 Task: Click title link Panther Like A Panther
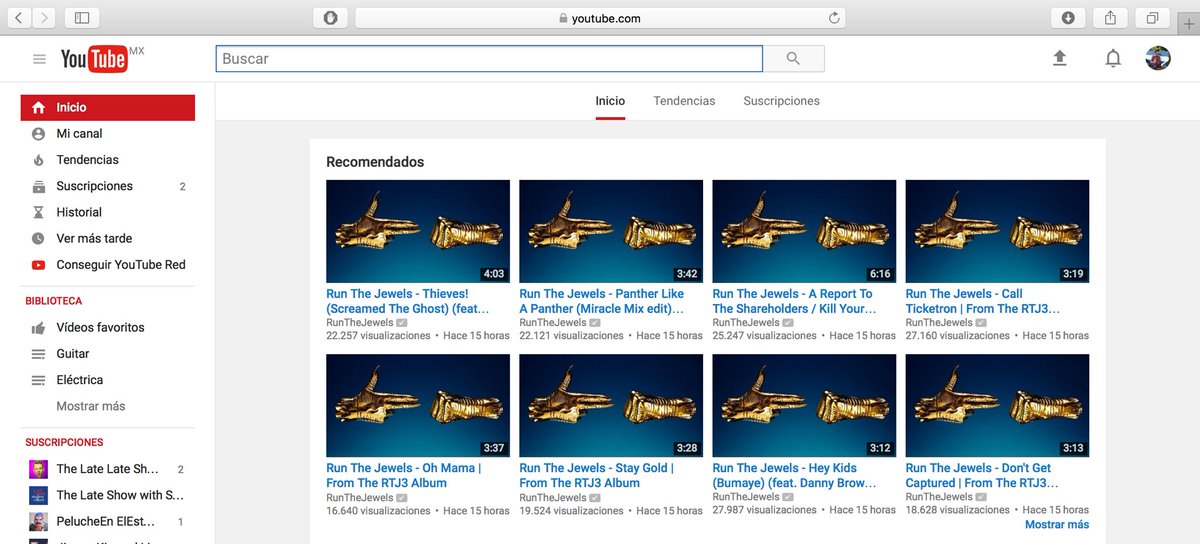click(602, 301)
